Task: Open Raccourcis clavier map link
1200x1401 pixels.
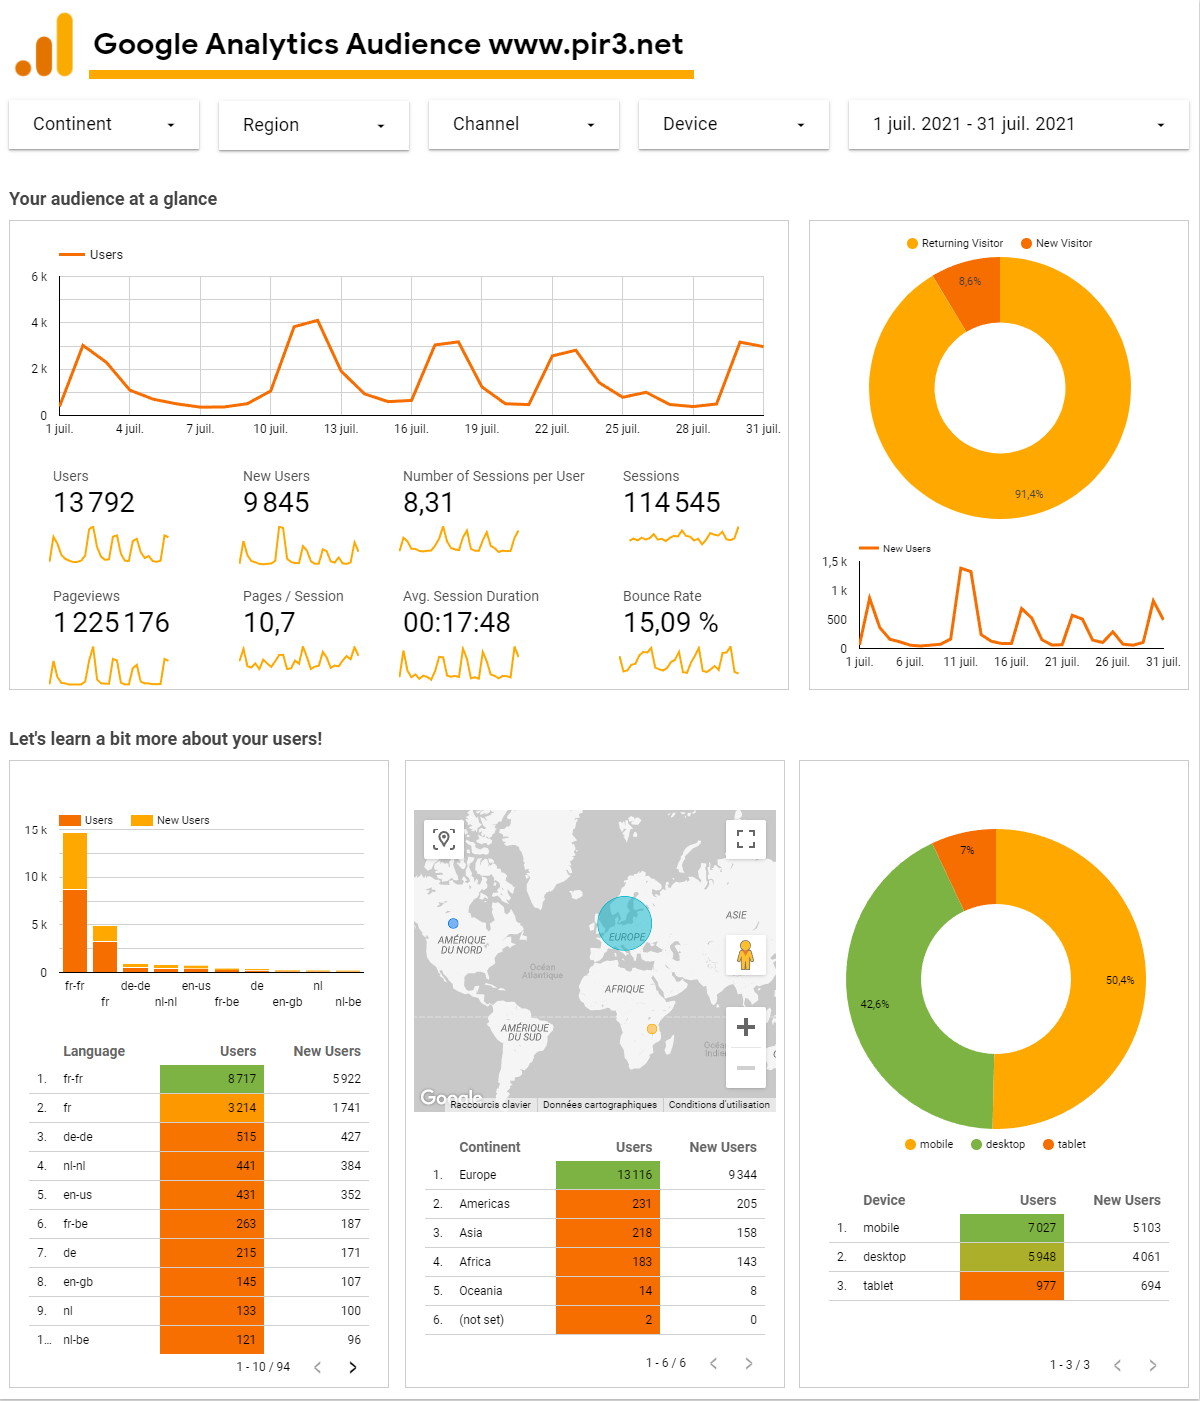Action: [x=490, y=1105]
